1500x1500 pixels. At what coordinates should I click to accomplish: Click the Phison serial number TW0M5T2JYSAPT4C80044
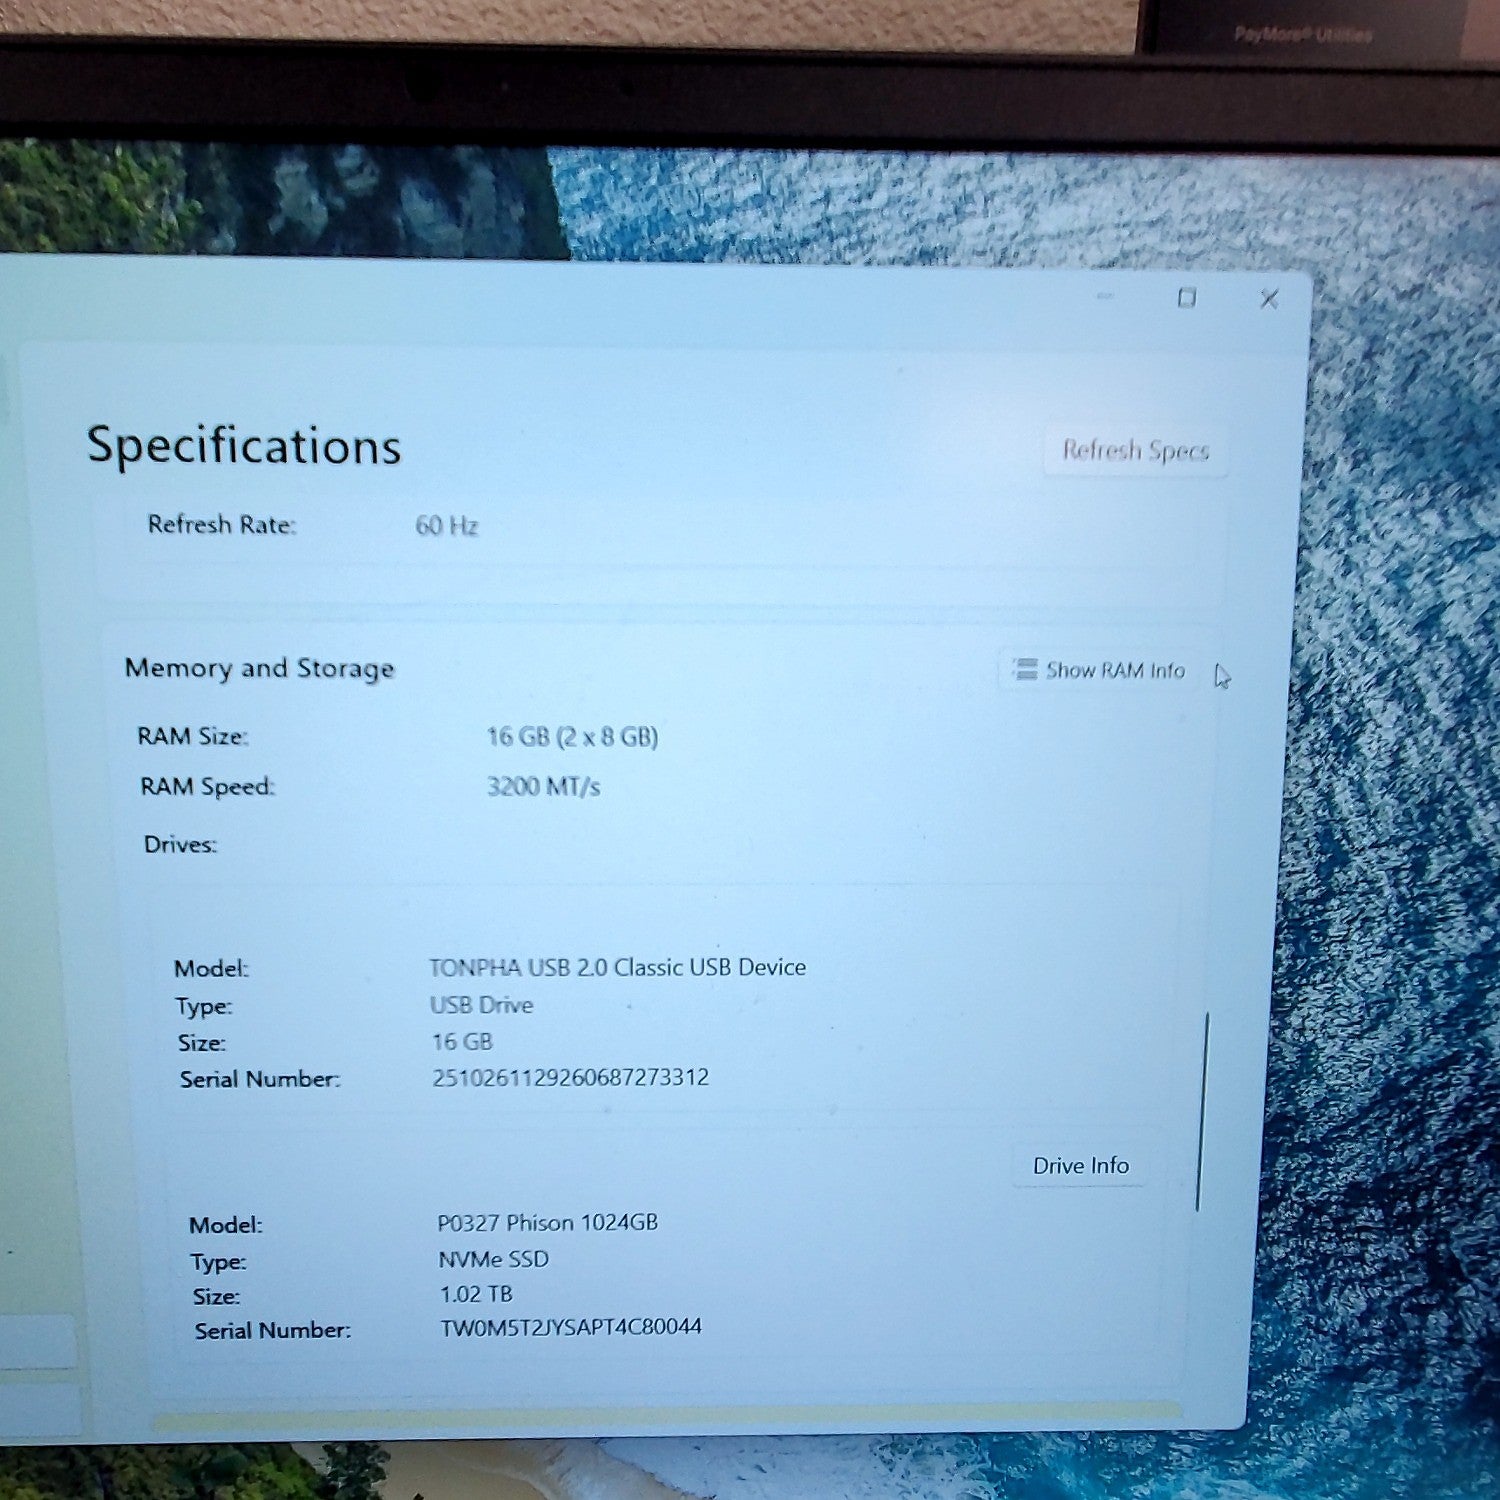coord(571,1327)
